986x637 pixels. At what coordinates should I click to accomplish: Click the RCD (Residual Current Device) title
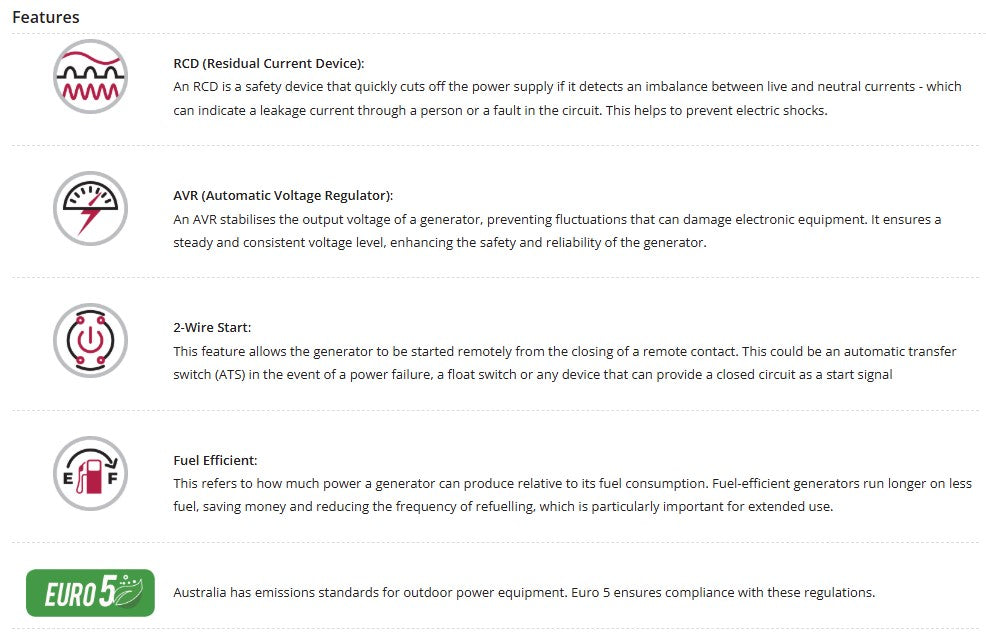(269, 63)
